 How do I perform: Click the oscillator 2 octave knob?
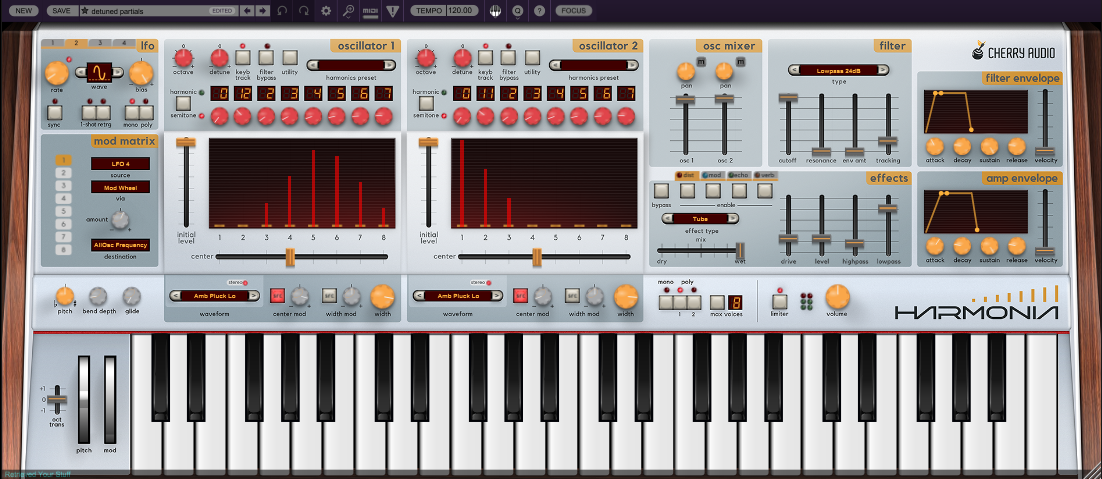[425, 58]
